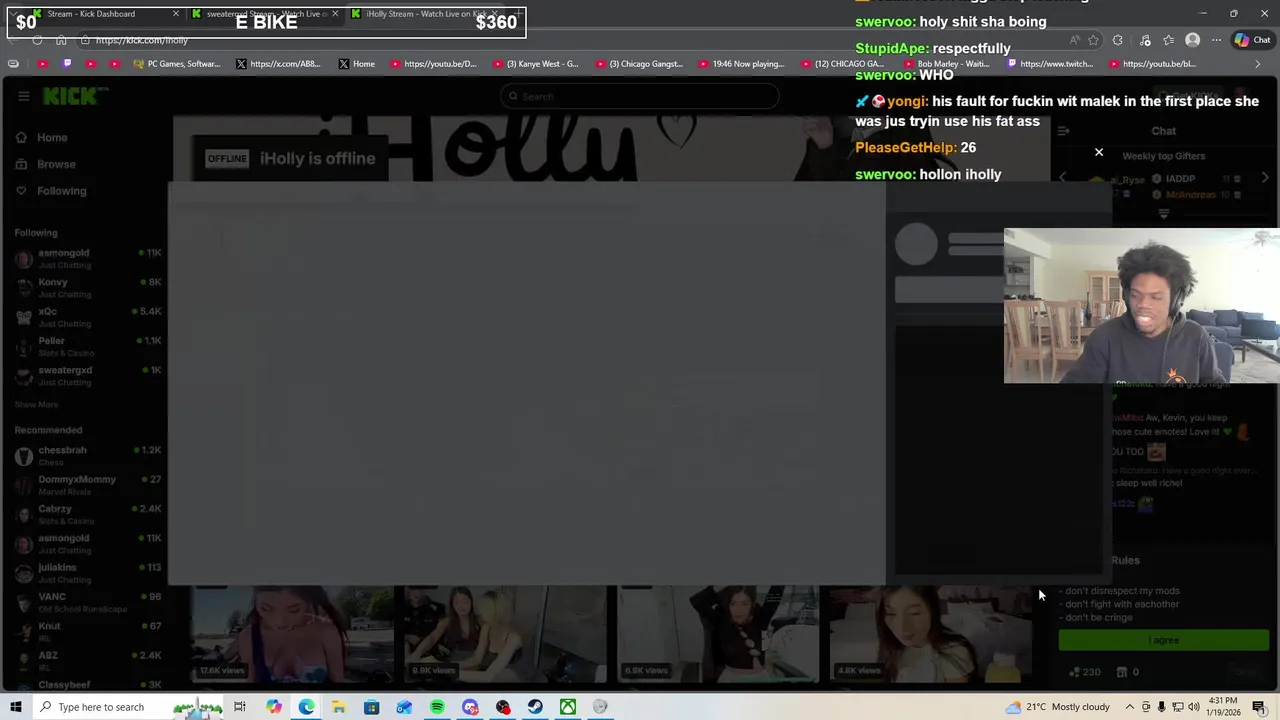Open browser profile avatar
The image size is (1280, 720).
click(1192, 40)
